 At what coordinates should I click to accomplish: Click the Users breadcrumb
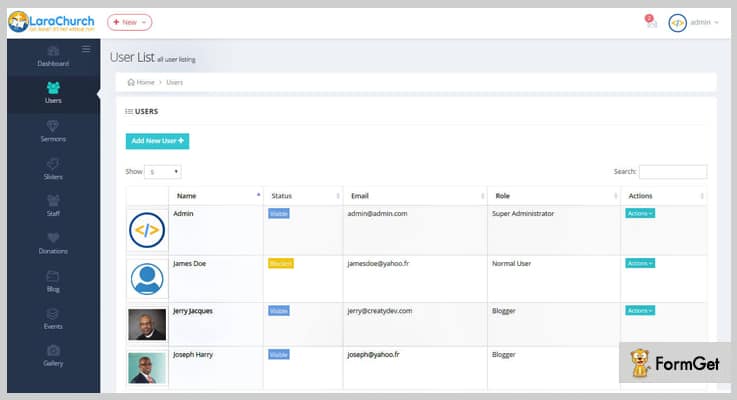coord(174,82)
